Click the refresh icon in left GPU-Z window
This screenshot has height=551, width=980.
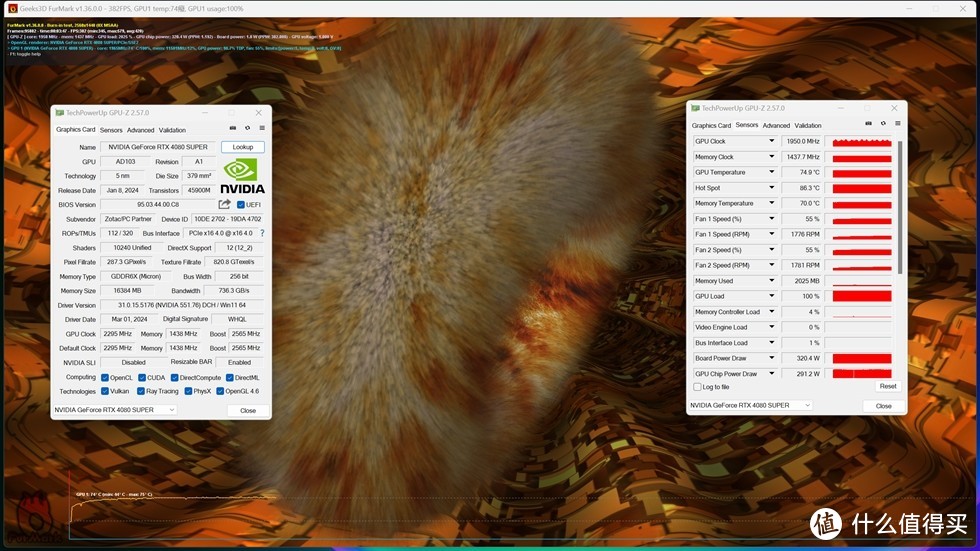click(248, 128)
